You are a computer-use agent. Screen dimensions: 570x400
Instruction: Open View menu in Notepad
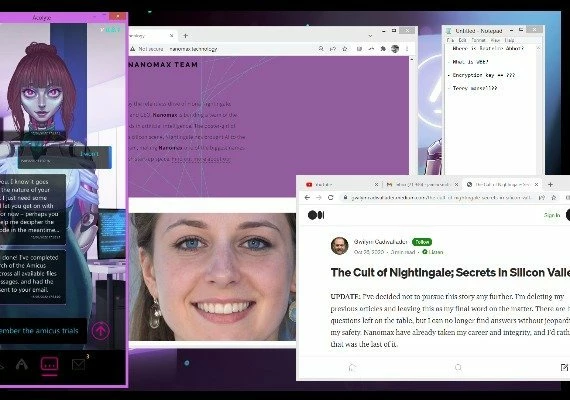pos(495,40)
